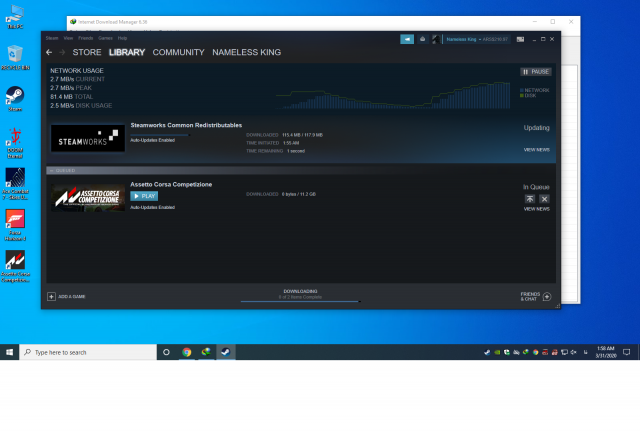This screenshot has height=437, width=640.
Task: Switch to the Community tab
Action: [x=178, y=52]
